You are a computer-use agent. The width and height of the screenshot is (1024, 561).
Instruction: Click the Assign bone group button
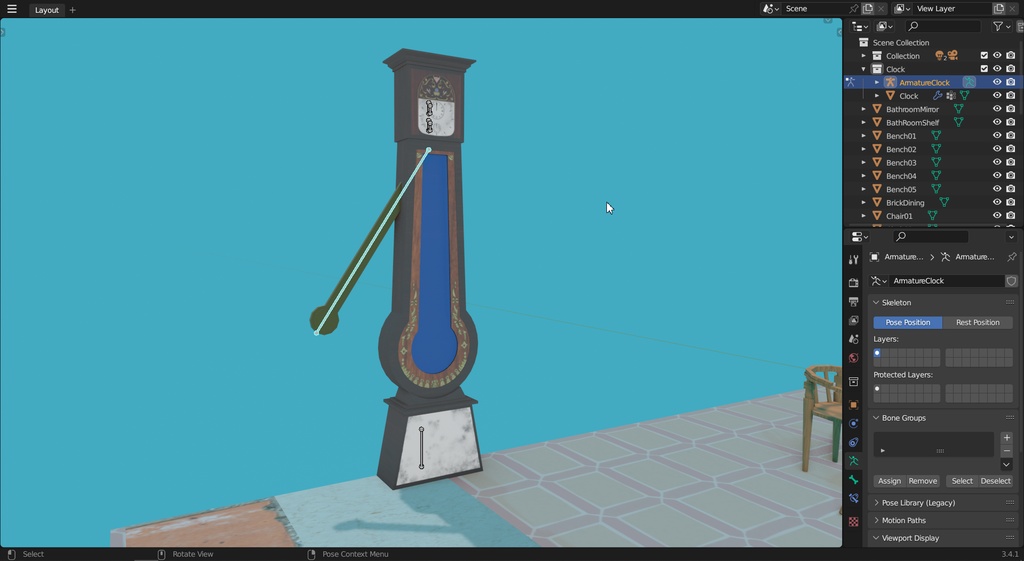point(889,481)
